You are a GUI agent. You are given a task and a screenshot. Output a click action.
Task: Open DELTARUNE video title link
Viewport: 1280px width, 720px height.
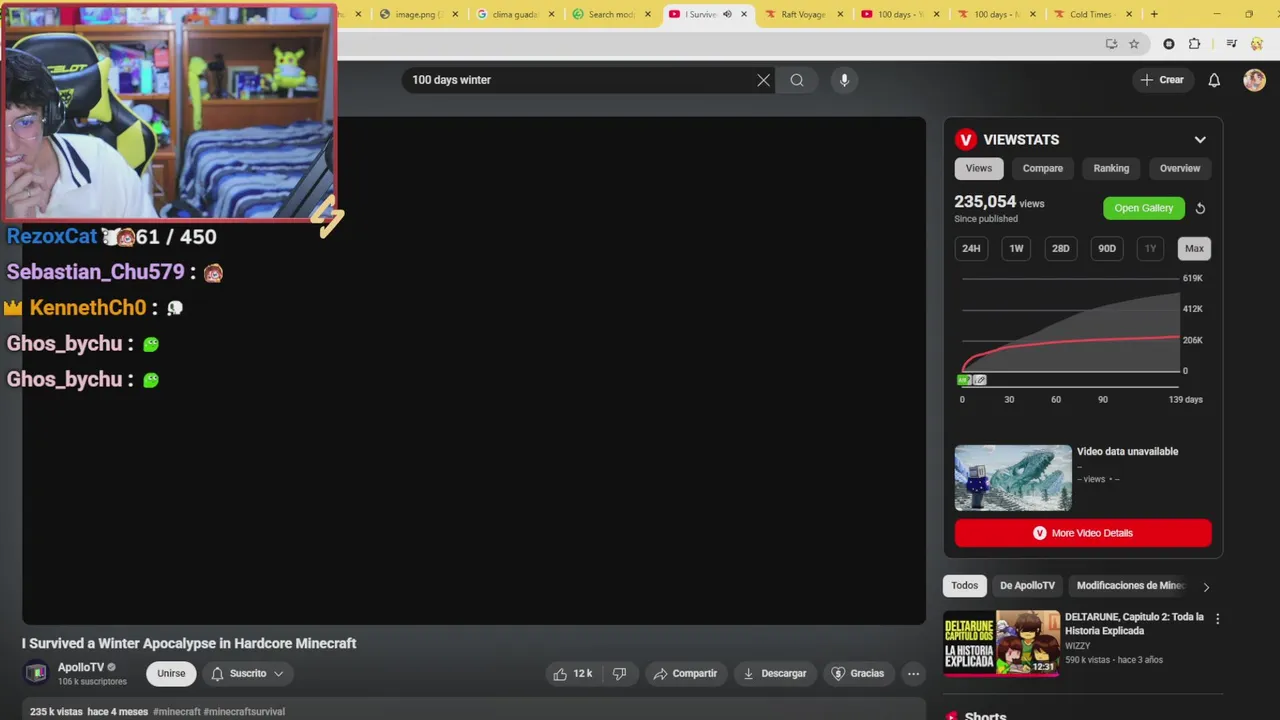[x=1134, y=624]
